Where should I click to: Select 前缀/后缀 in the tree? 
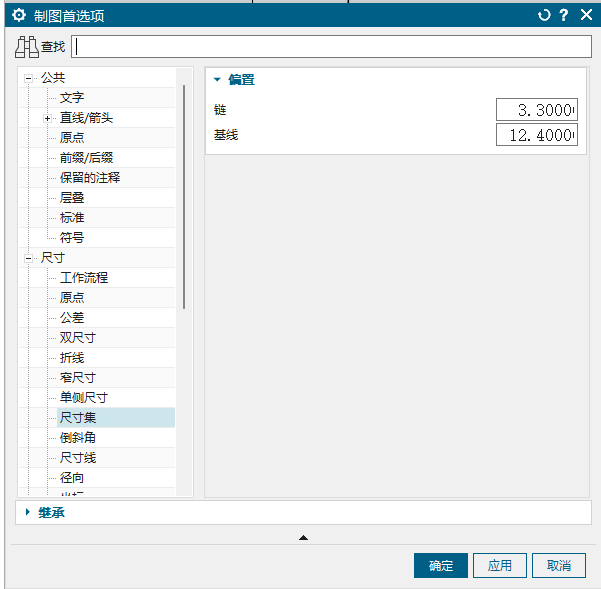click(86, 158)
